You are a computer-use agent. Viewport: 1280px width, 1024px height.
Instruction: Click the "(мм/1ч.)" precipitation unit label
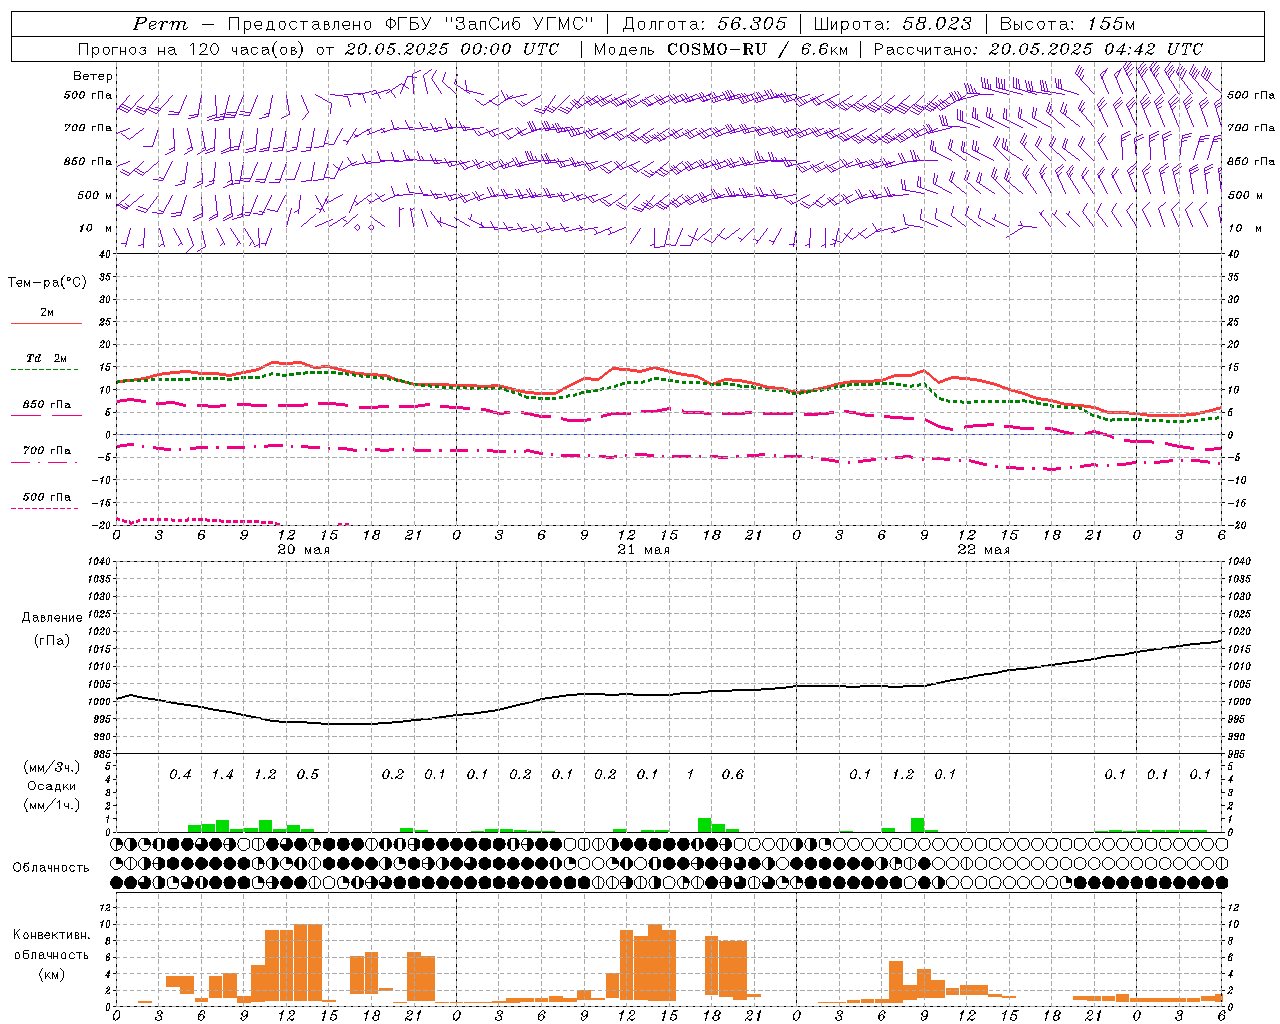pyautogui.click(x=51, y=805)
